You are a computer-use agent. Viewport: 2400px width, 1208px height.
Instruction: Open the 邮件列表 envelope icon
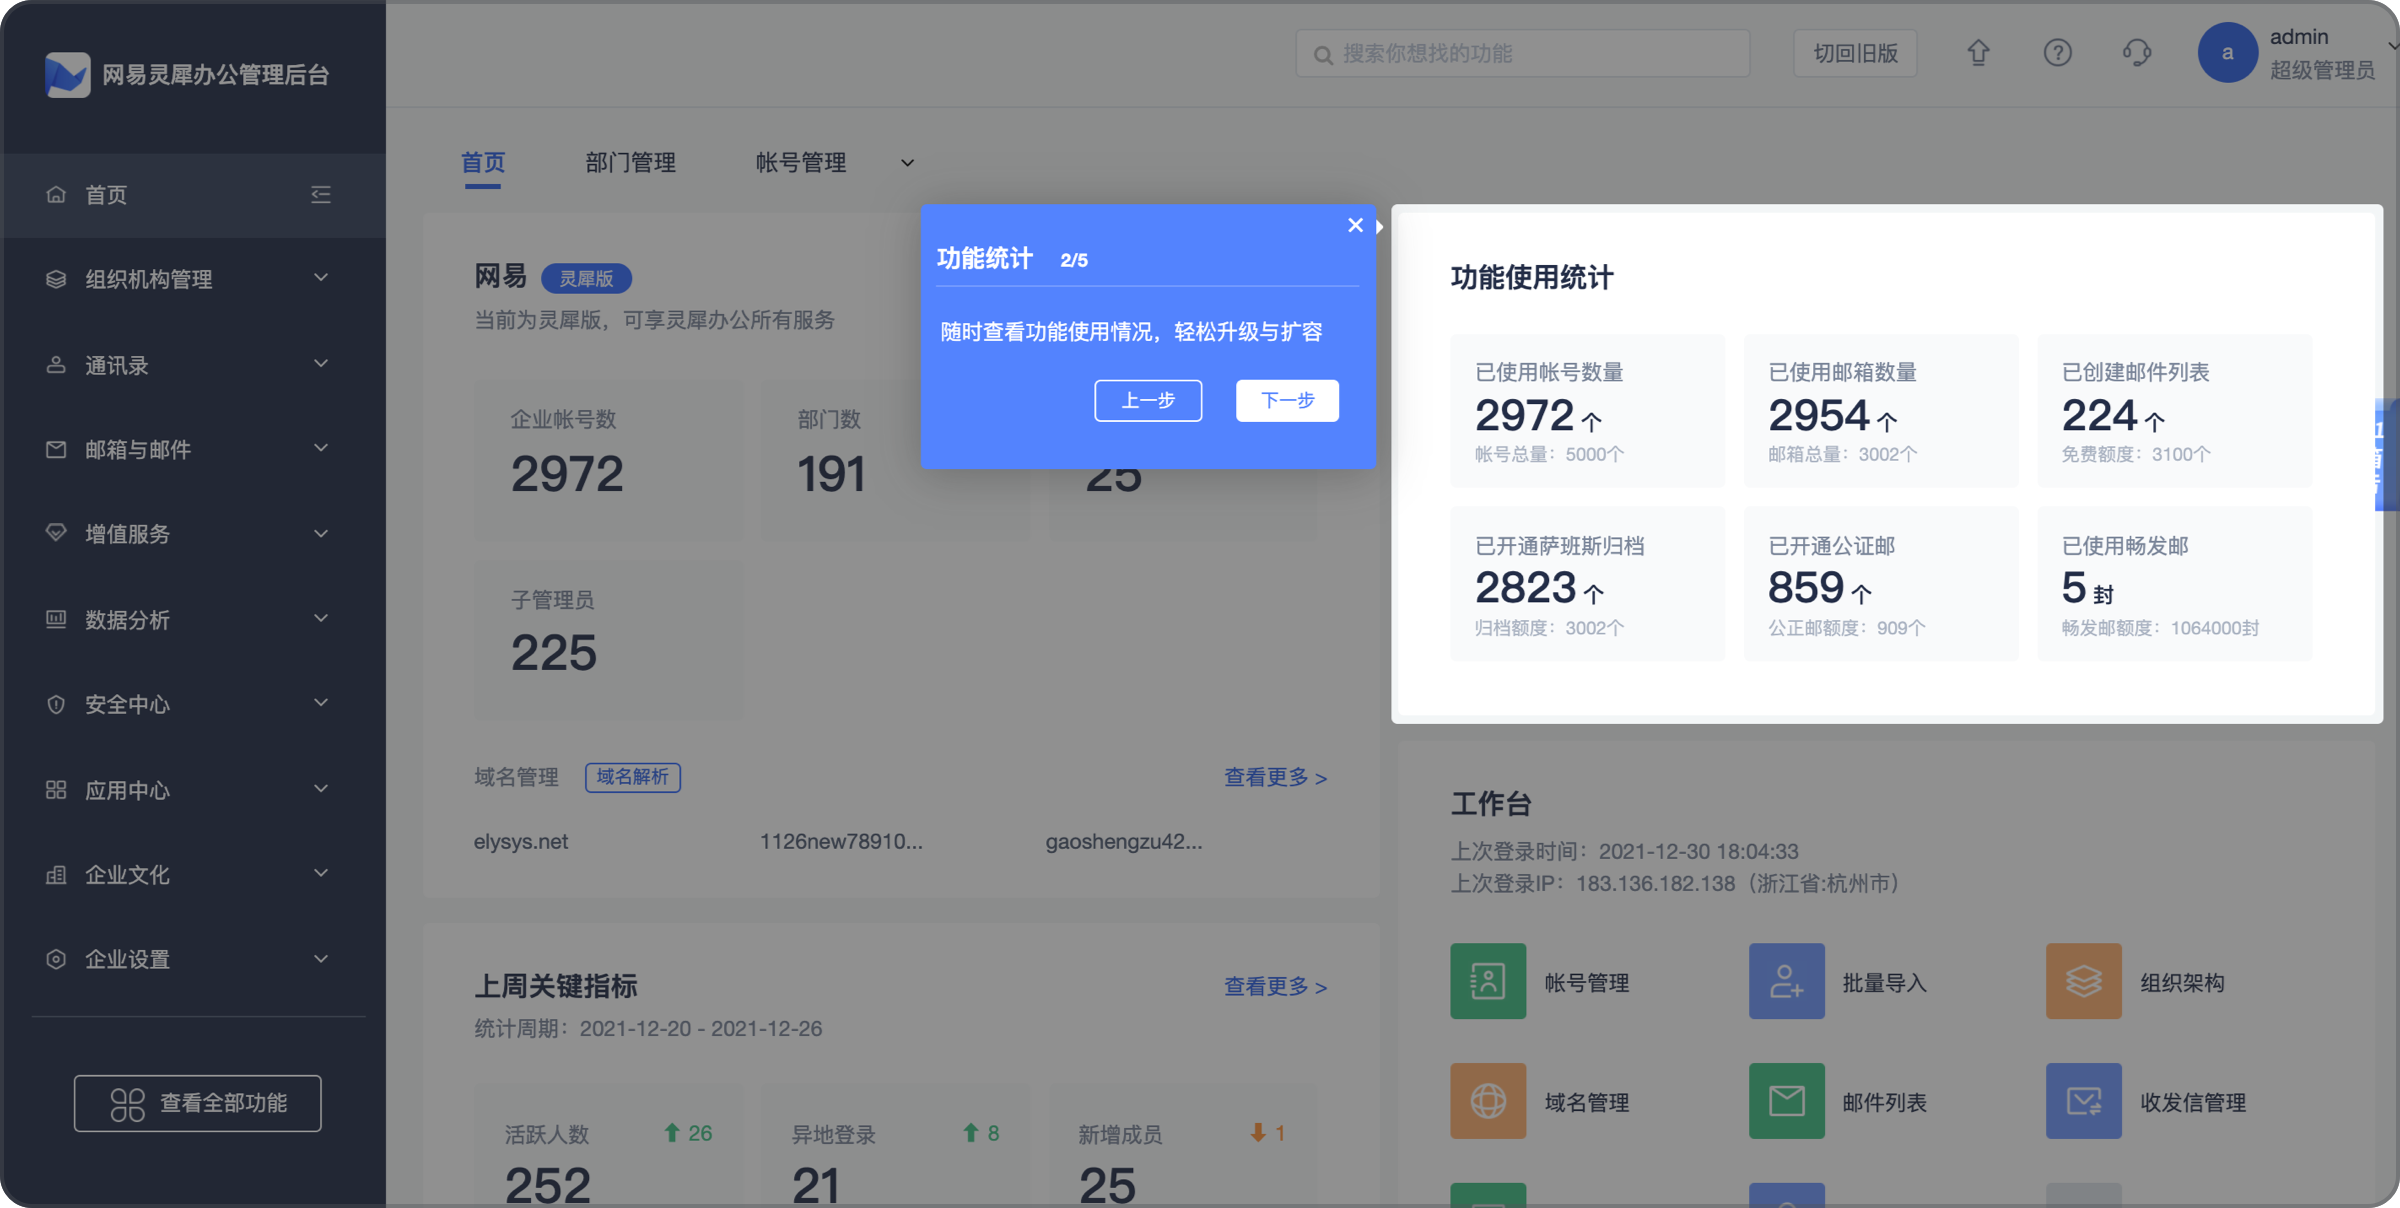point(1786,1101)
